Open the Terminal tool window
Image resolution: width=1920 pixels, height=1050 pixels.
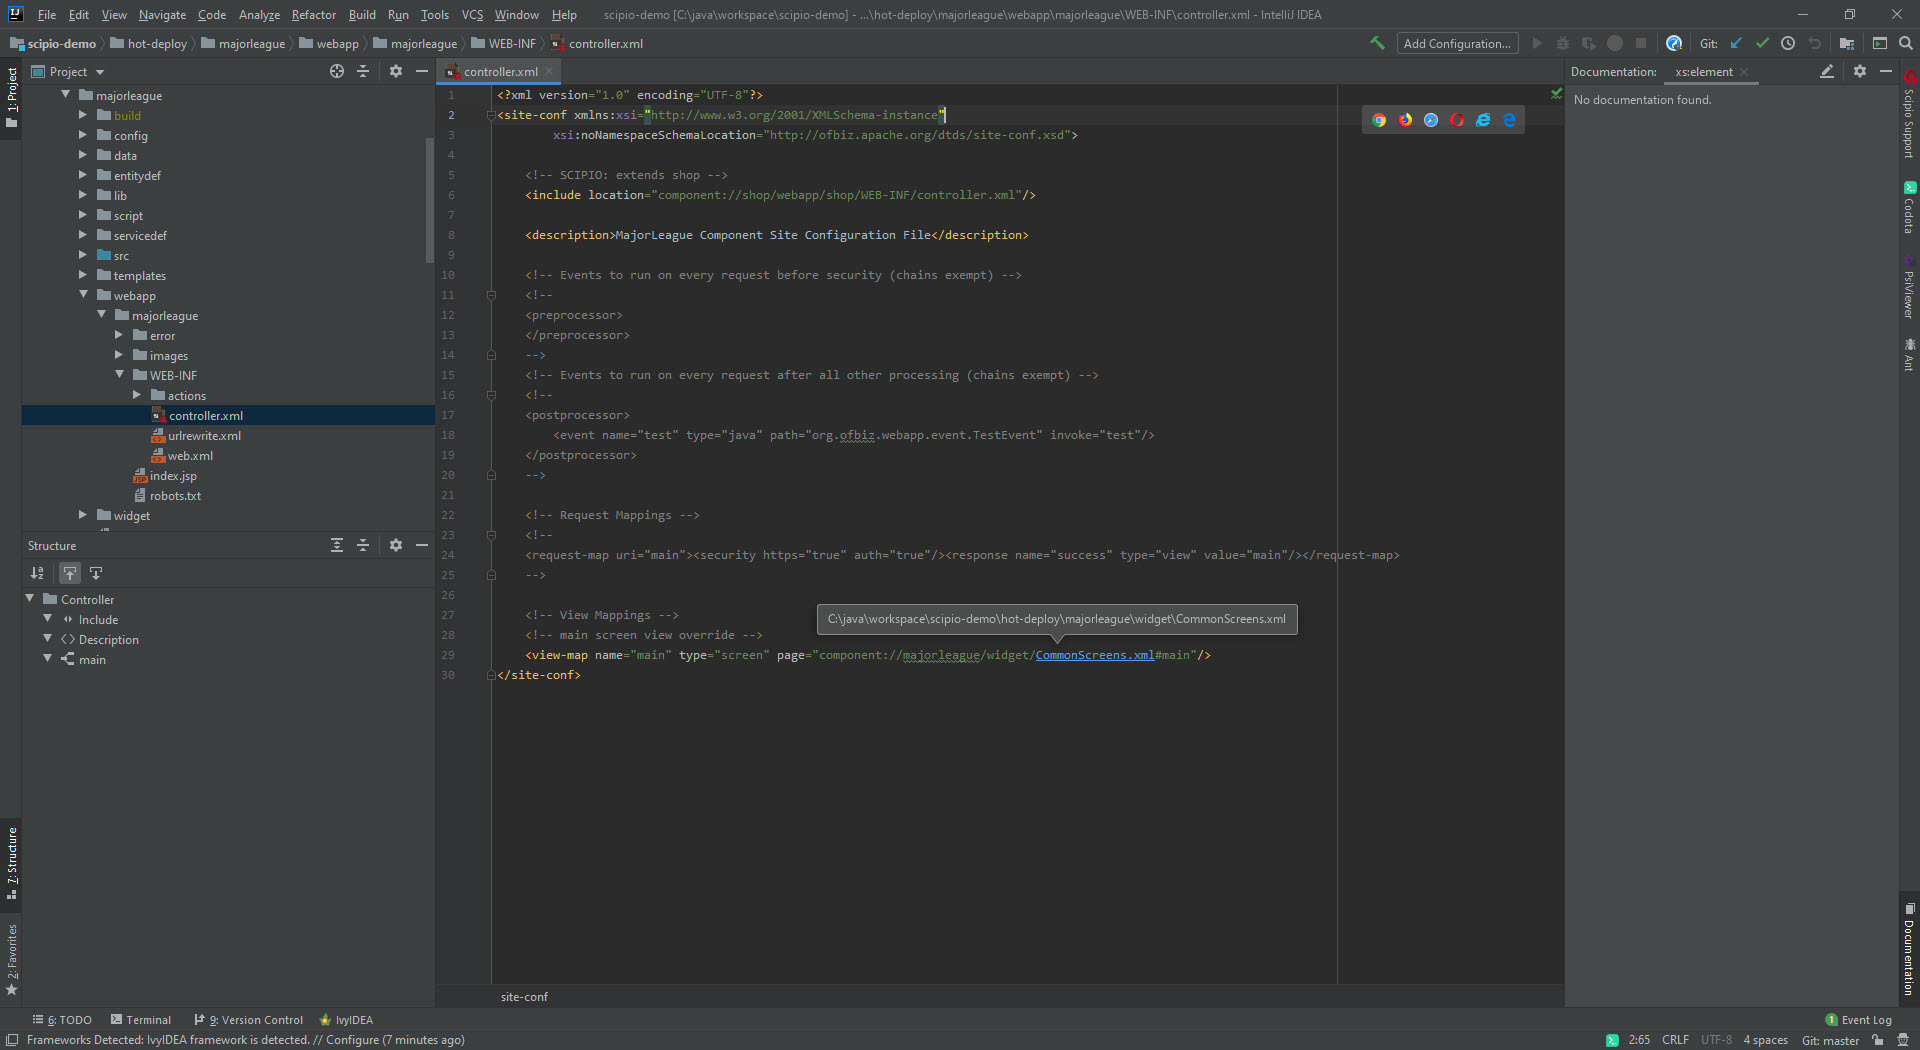141,1020
